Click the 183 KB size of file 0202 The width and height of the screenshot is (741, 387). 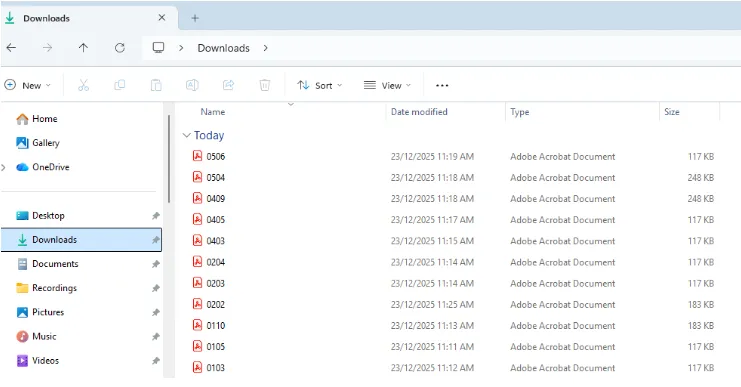point(700,305)
